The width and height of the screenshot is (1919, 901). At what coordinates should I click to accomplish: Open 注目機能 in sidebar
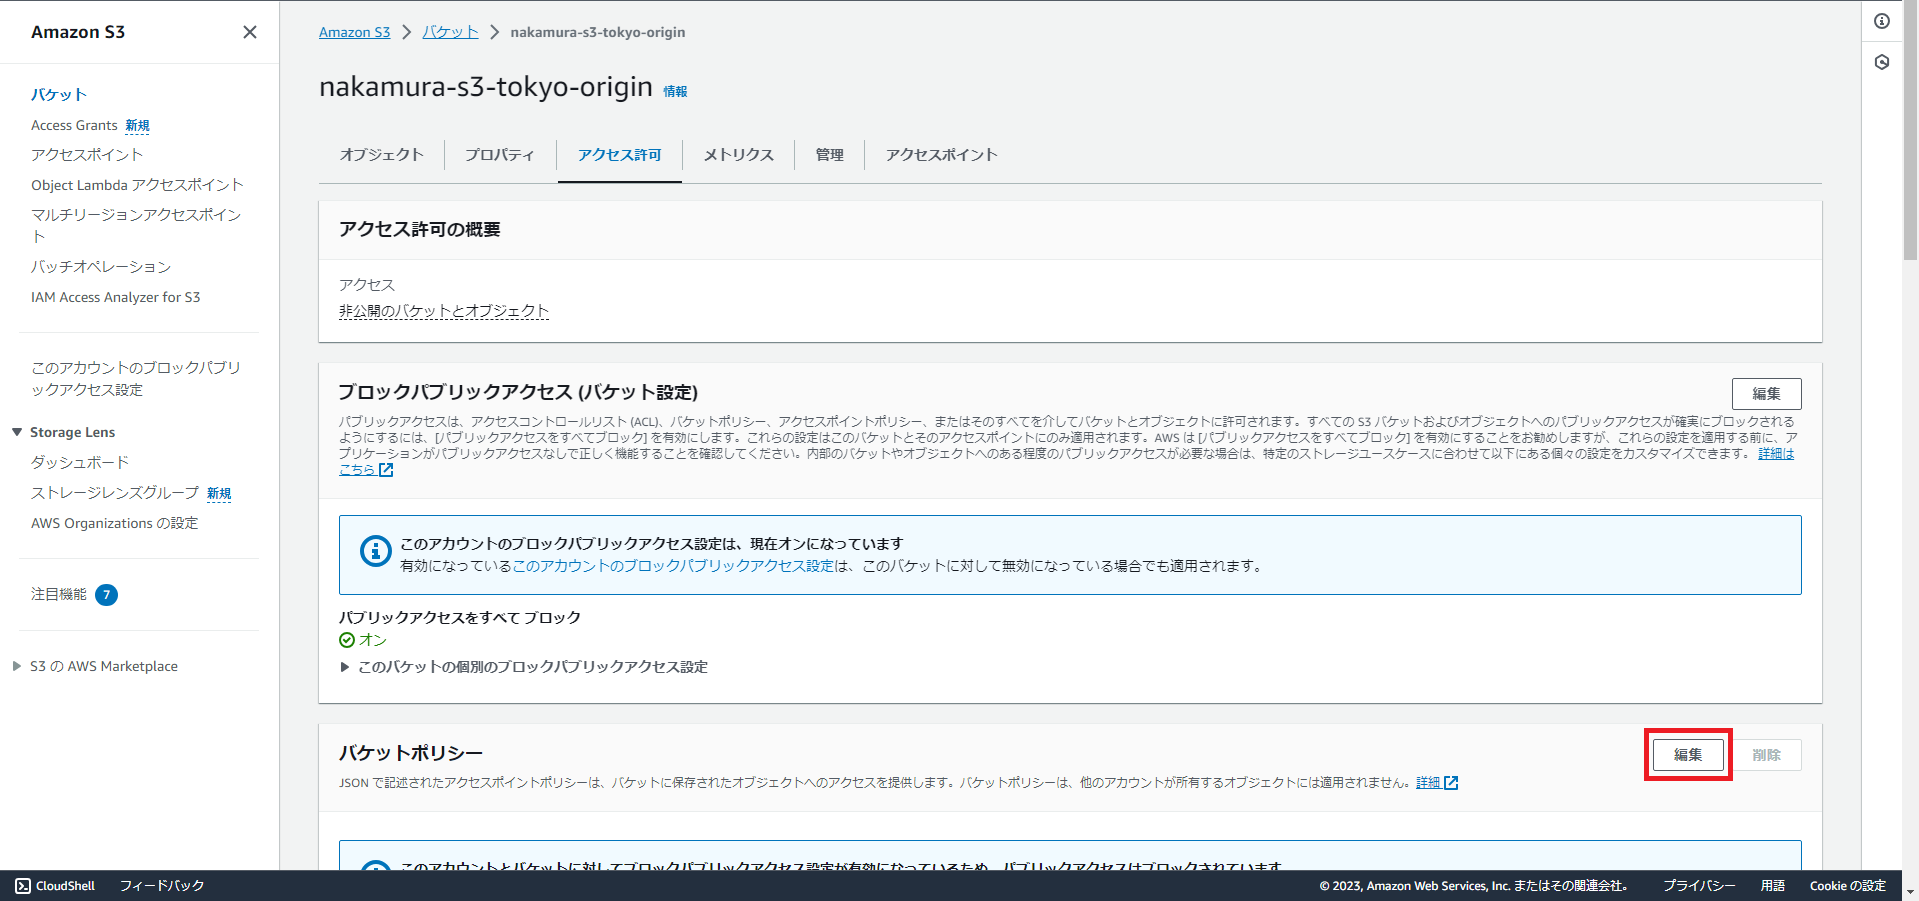(x=59, y=595)
